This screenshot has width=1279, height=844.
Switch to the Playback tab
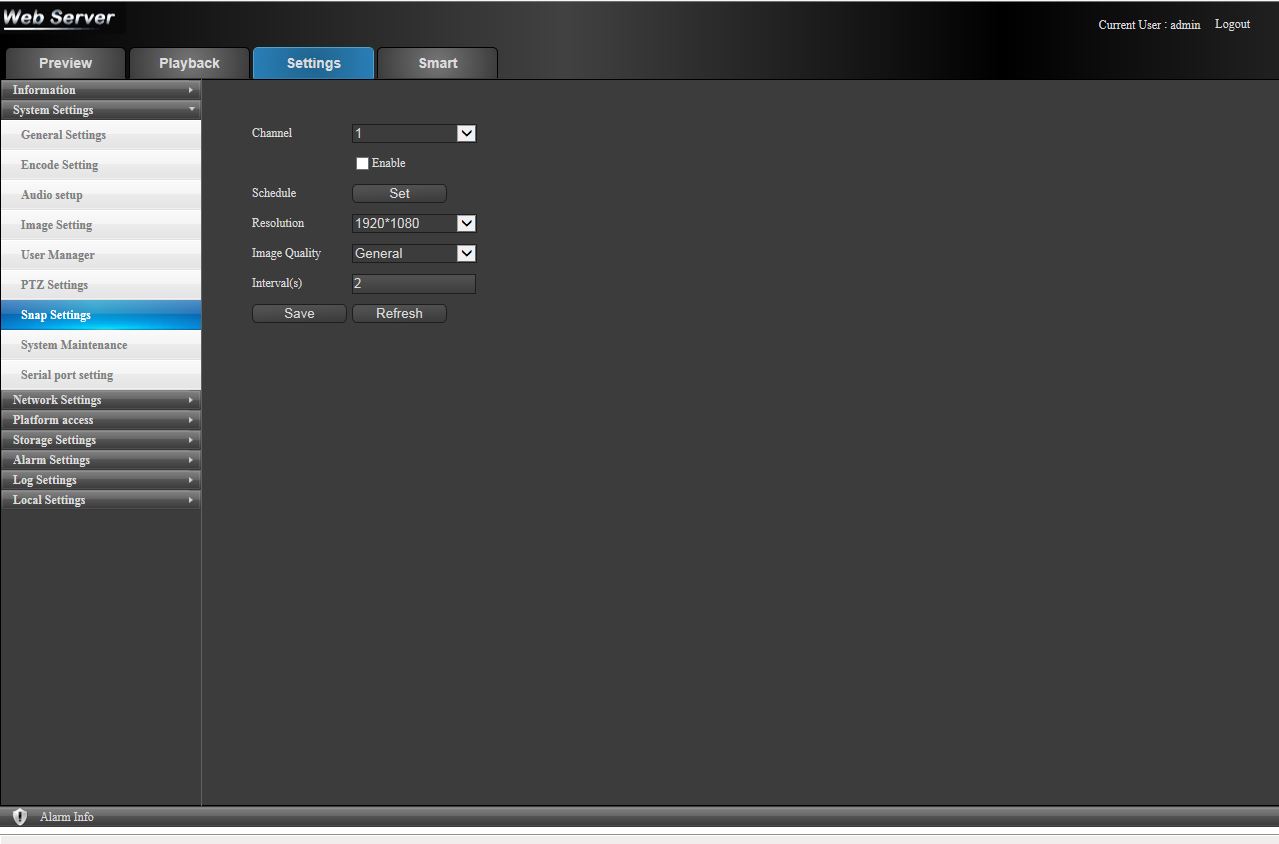(189, 63)
